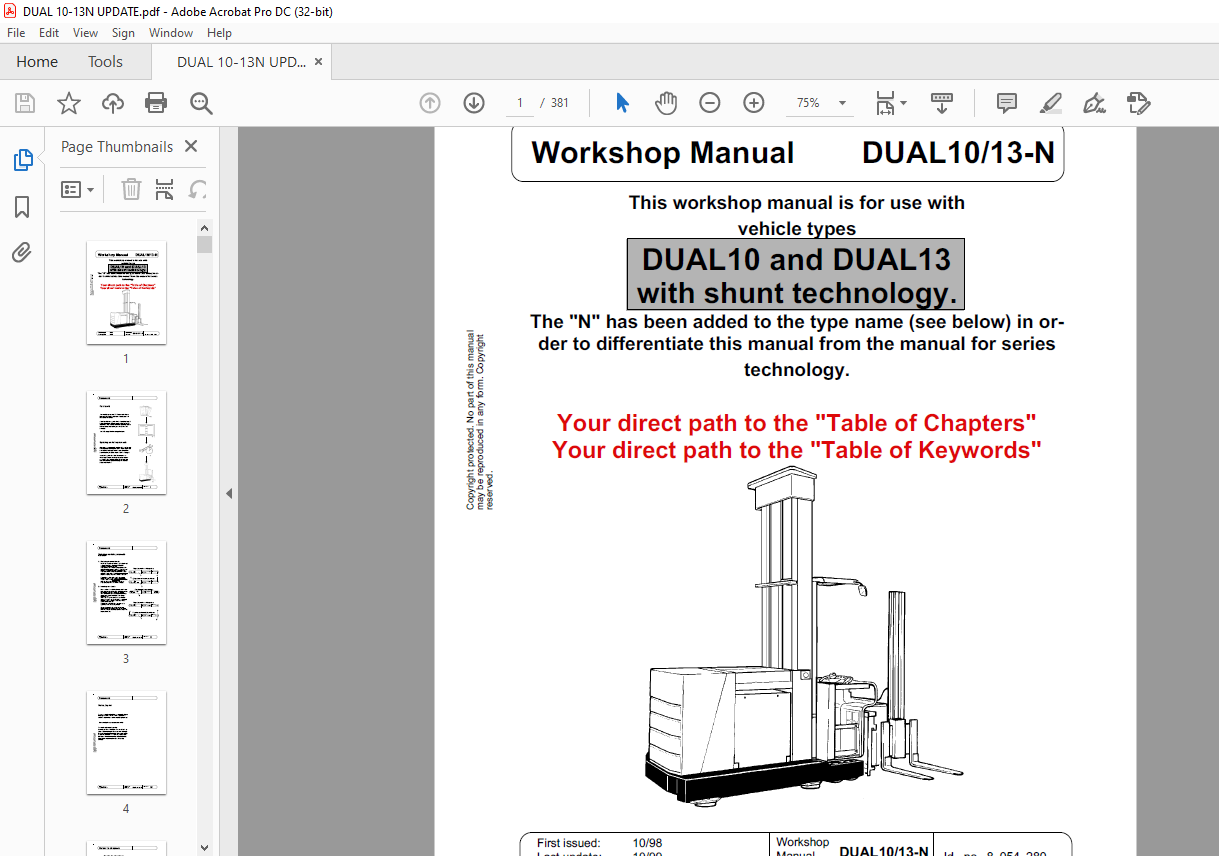The height and width of the screenshot is (856, 1219).
Task: Open the Help menu
Action: click(x=219, y=33)
